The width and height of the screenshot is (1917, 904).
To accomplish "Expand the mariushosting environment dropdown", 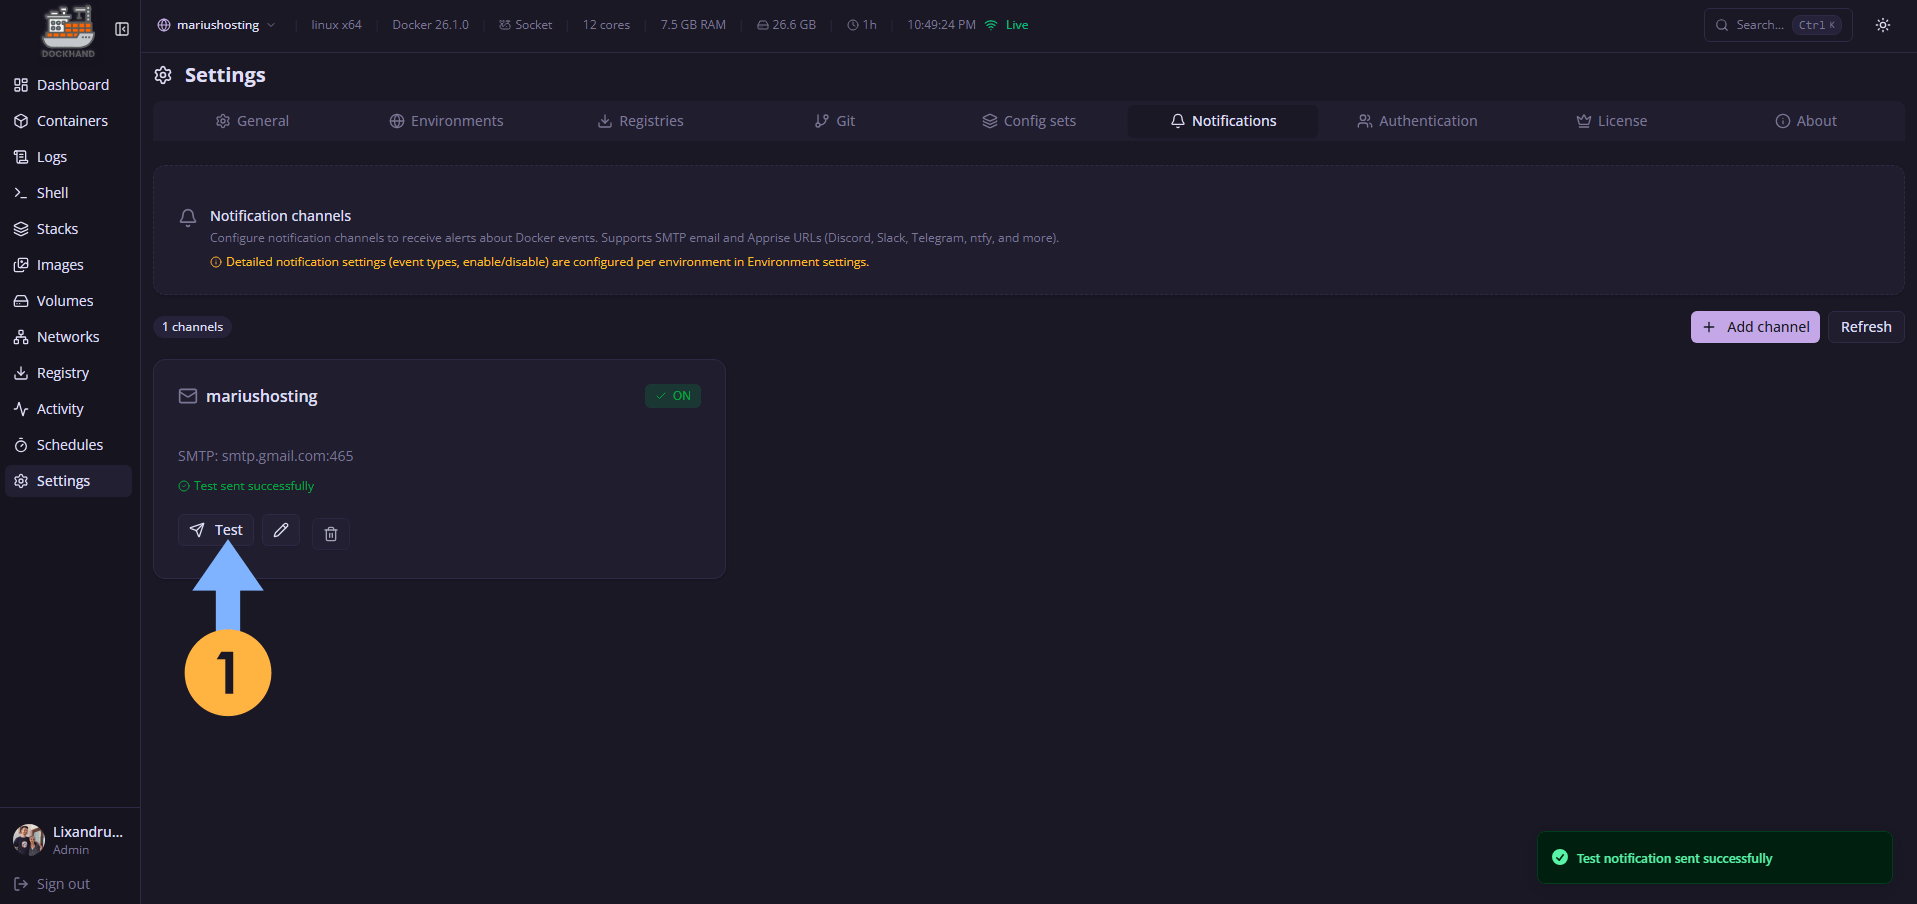I will pyautogui.click(x=217, y=25).
